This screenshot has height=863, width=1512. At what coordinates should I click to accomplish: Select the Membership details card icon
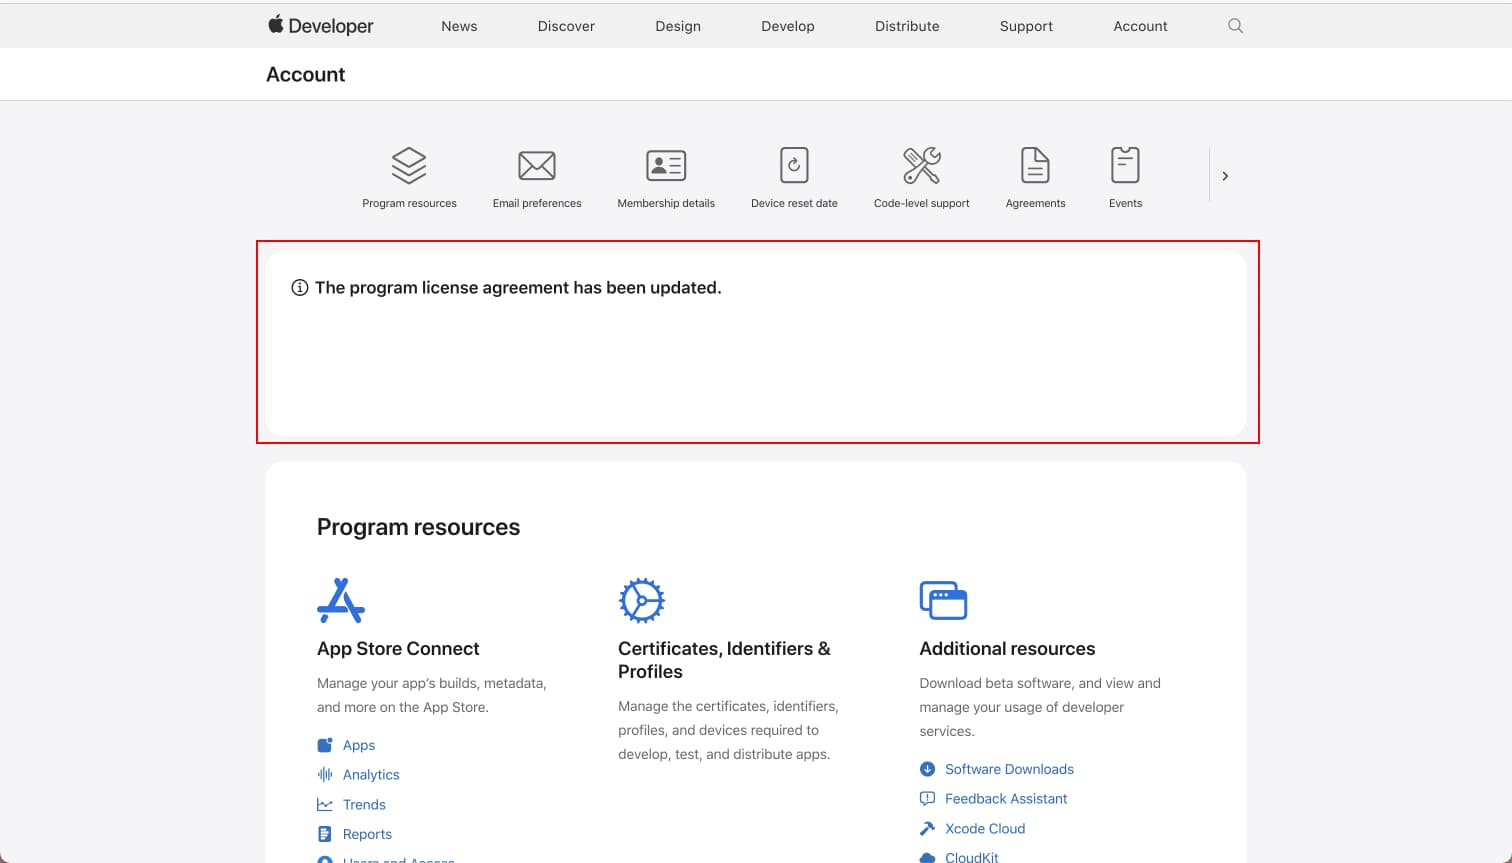click(x=666, y=166)
